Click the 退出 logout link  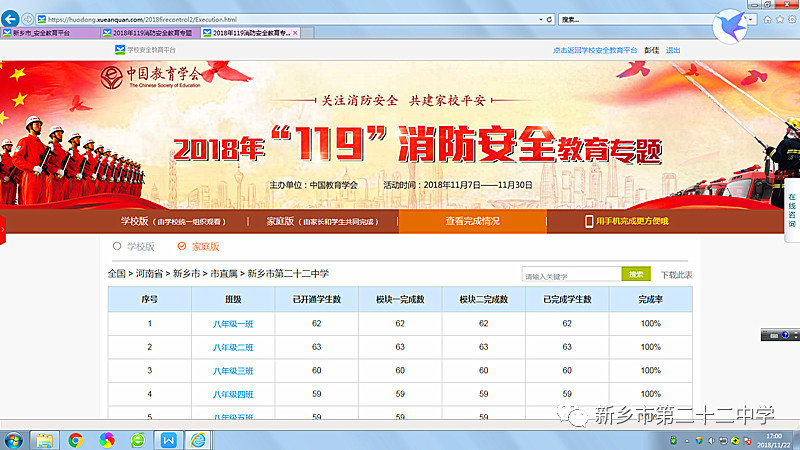(673, 51)
